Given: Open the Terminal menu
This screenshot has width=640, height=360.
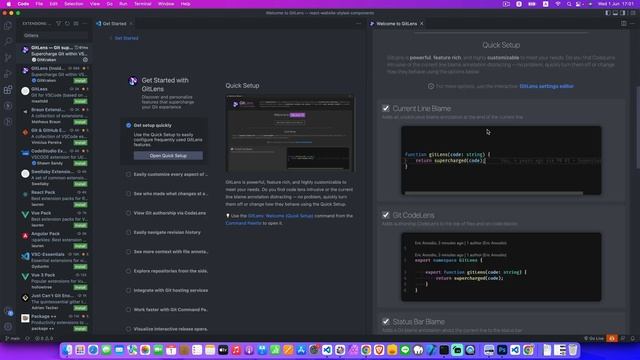Looking at the screenshot, I should tap(142, 4).
